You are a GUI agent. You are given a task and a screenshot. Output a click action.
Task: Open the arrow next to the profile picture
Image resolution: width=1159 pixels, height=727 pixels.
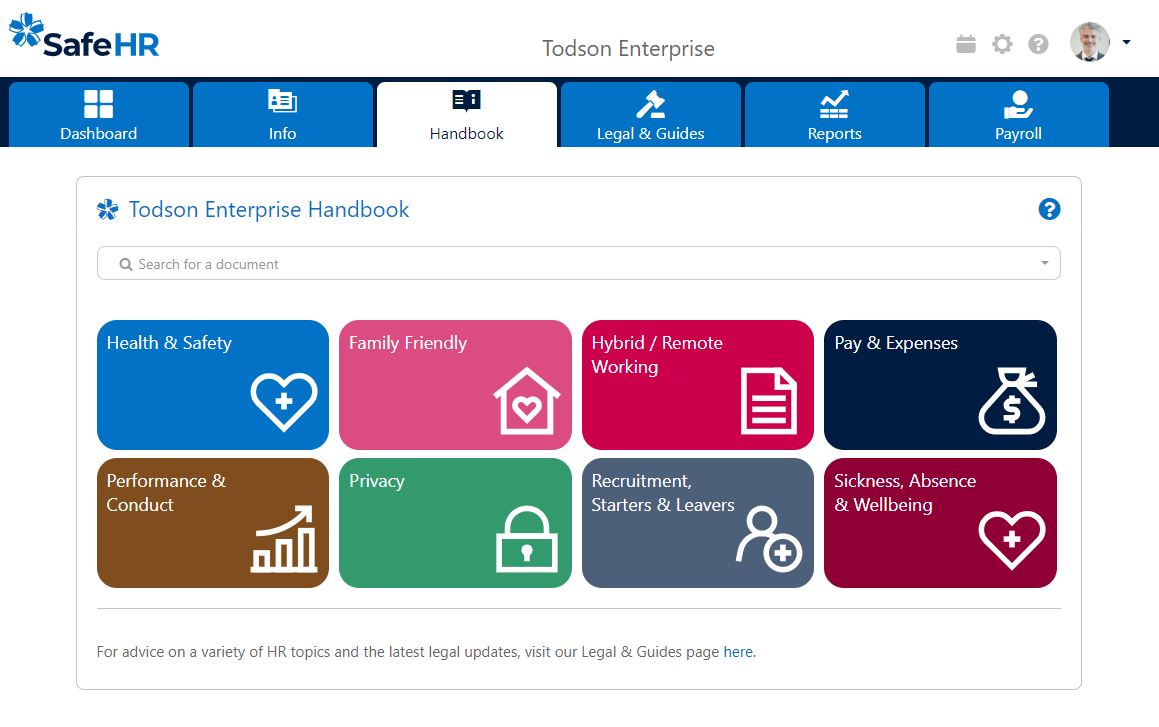click(x=1126, y=43)
